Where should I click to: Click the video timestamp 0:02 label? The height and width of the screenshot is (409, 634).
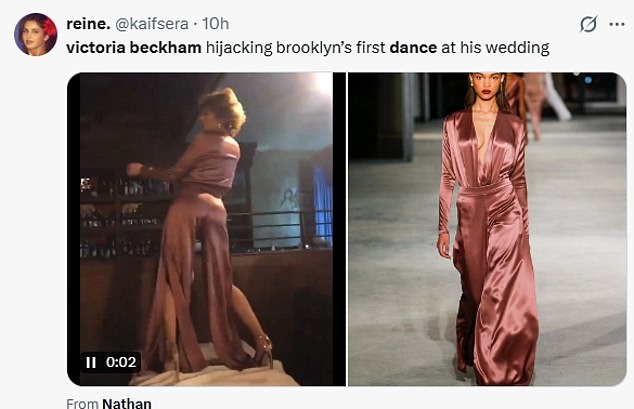(120, 362)
